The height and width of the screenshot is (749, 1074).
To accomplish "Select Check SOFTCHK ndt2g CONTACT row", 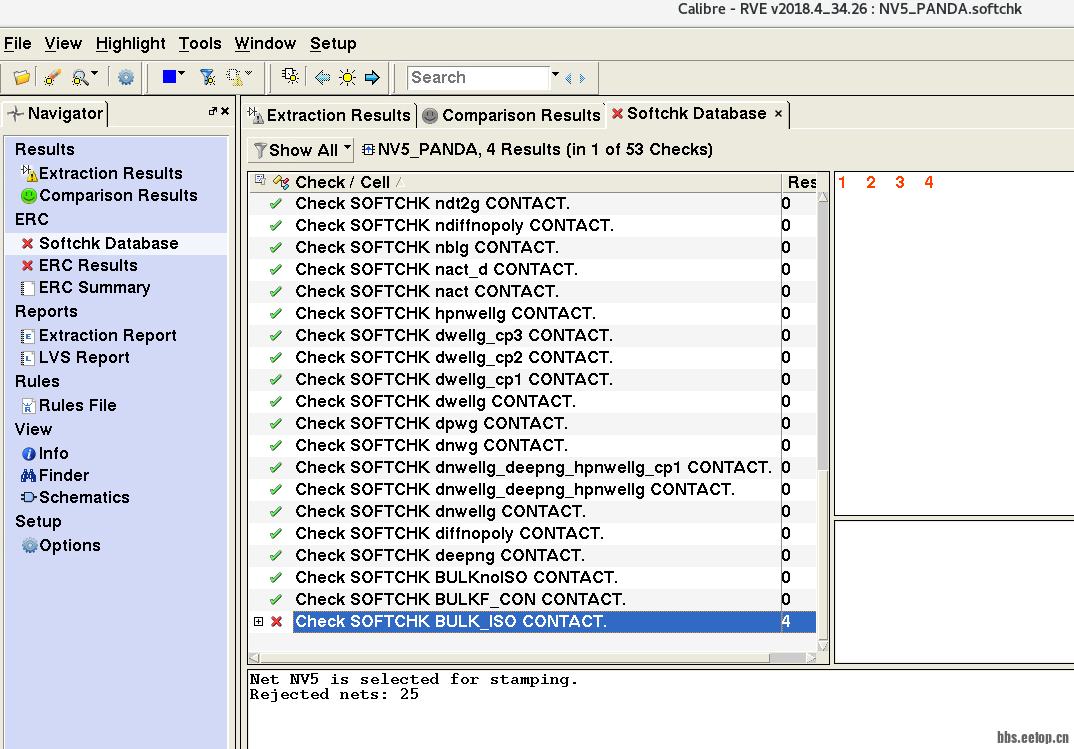I will (533, 204).
